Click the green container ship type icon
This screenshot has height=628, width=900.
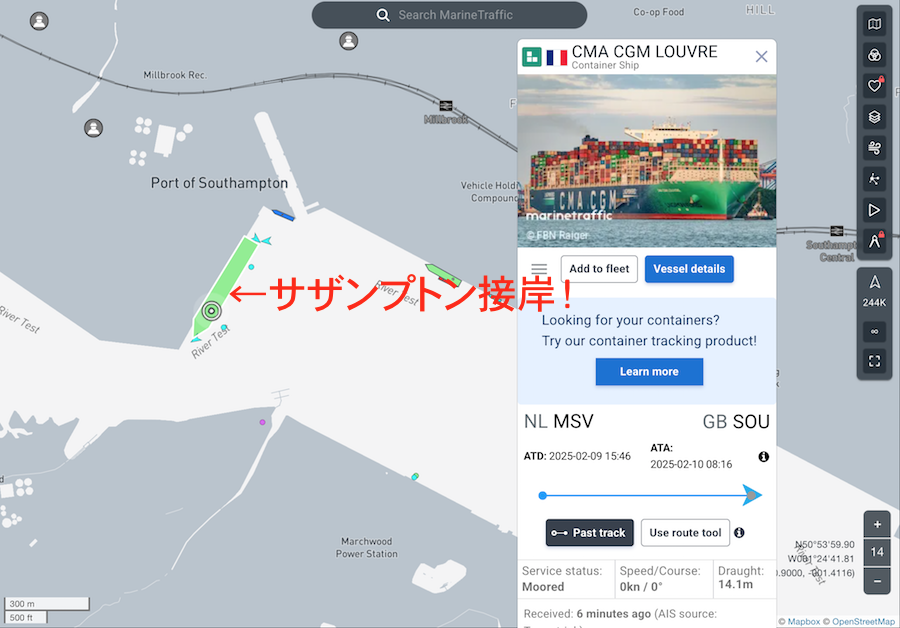point(532,57)
